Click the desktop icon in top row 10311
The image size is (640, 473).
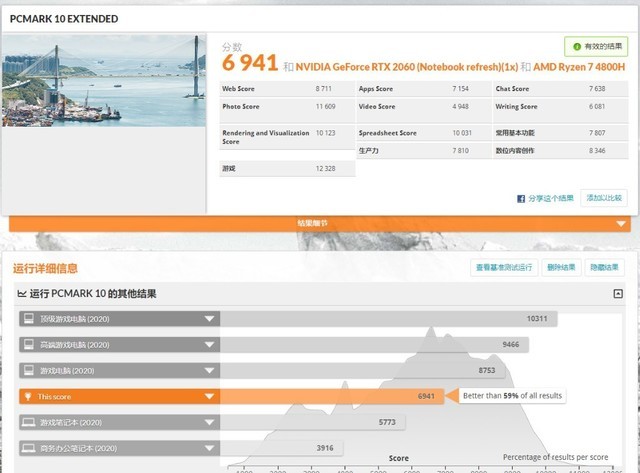click(29, 318)
